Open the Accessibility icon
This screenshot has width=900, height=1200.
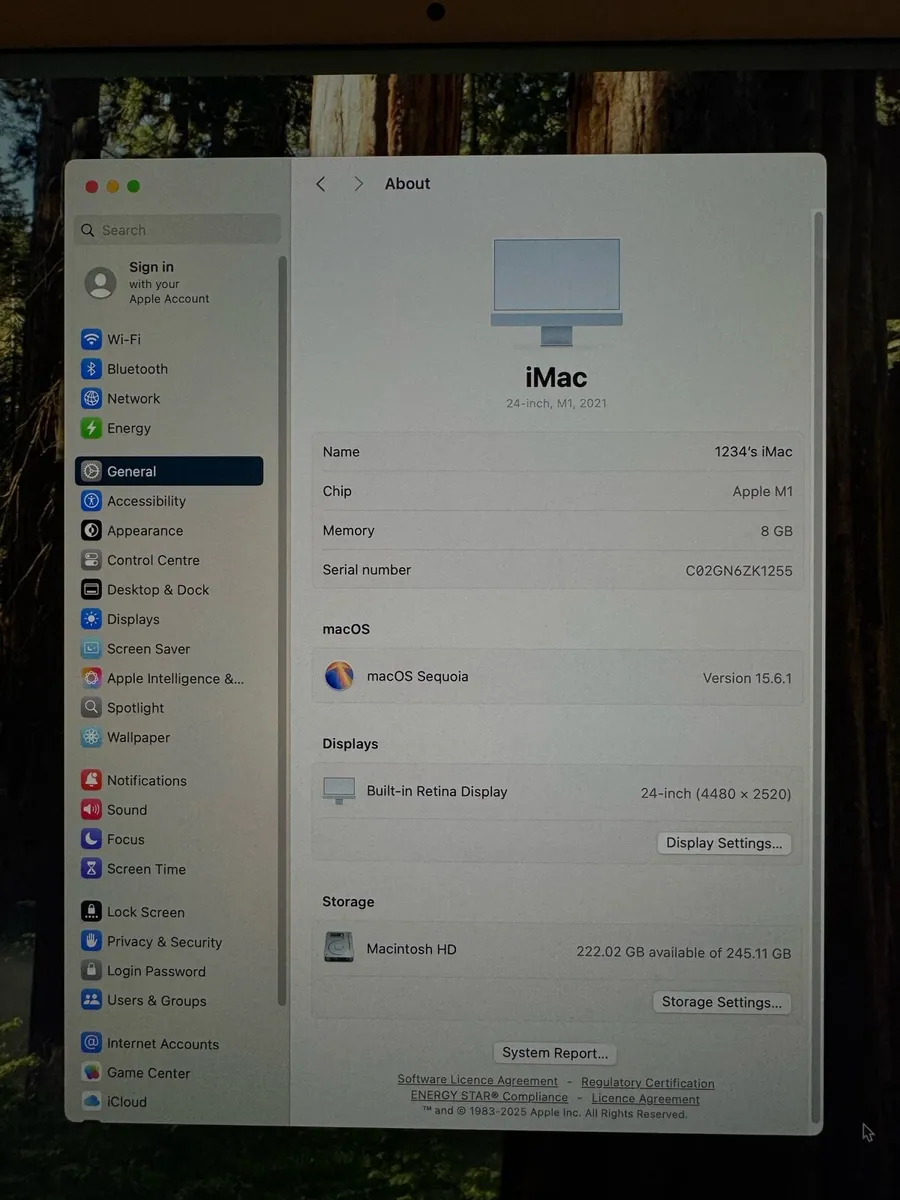[91, 501]
